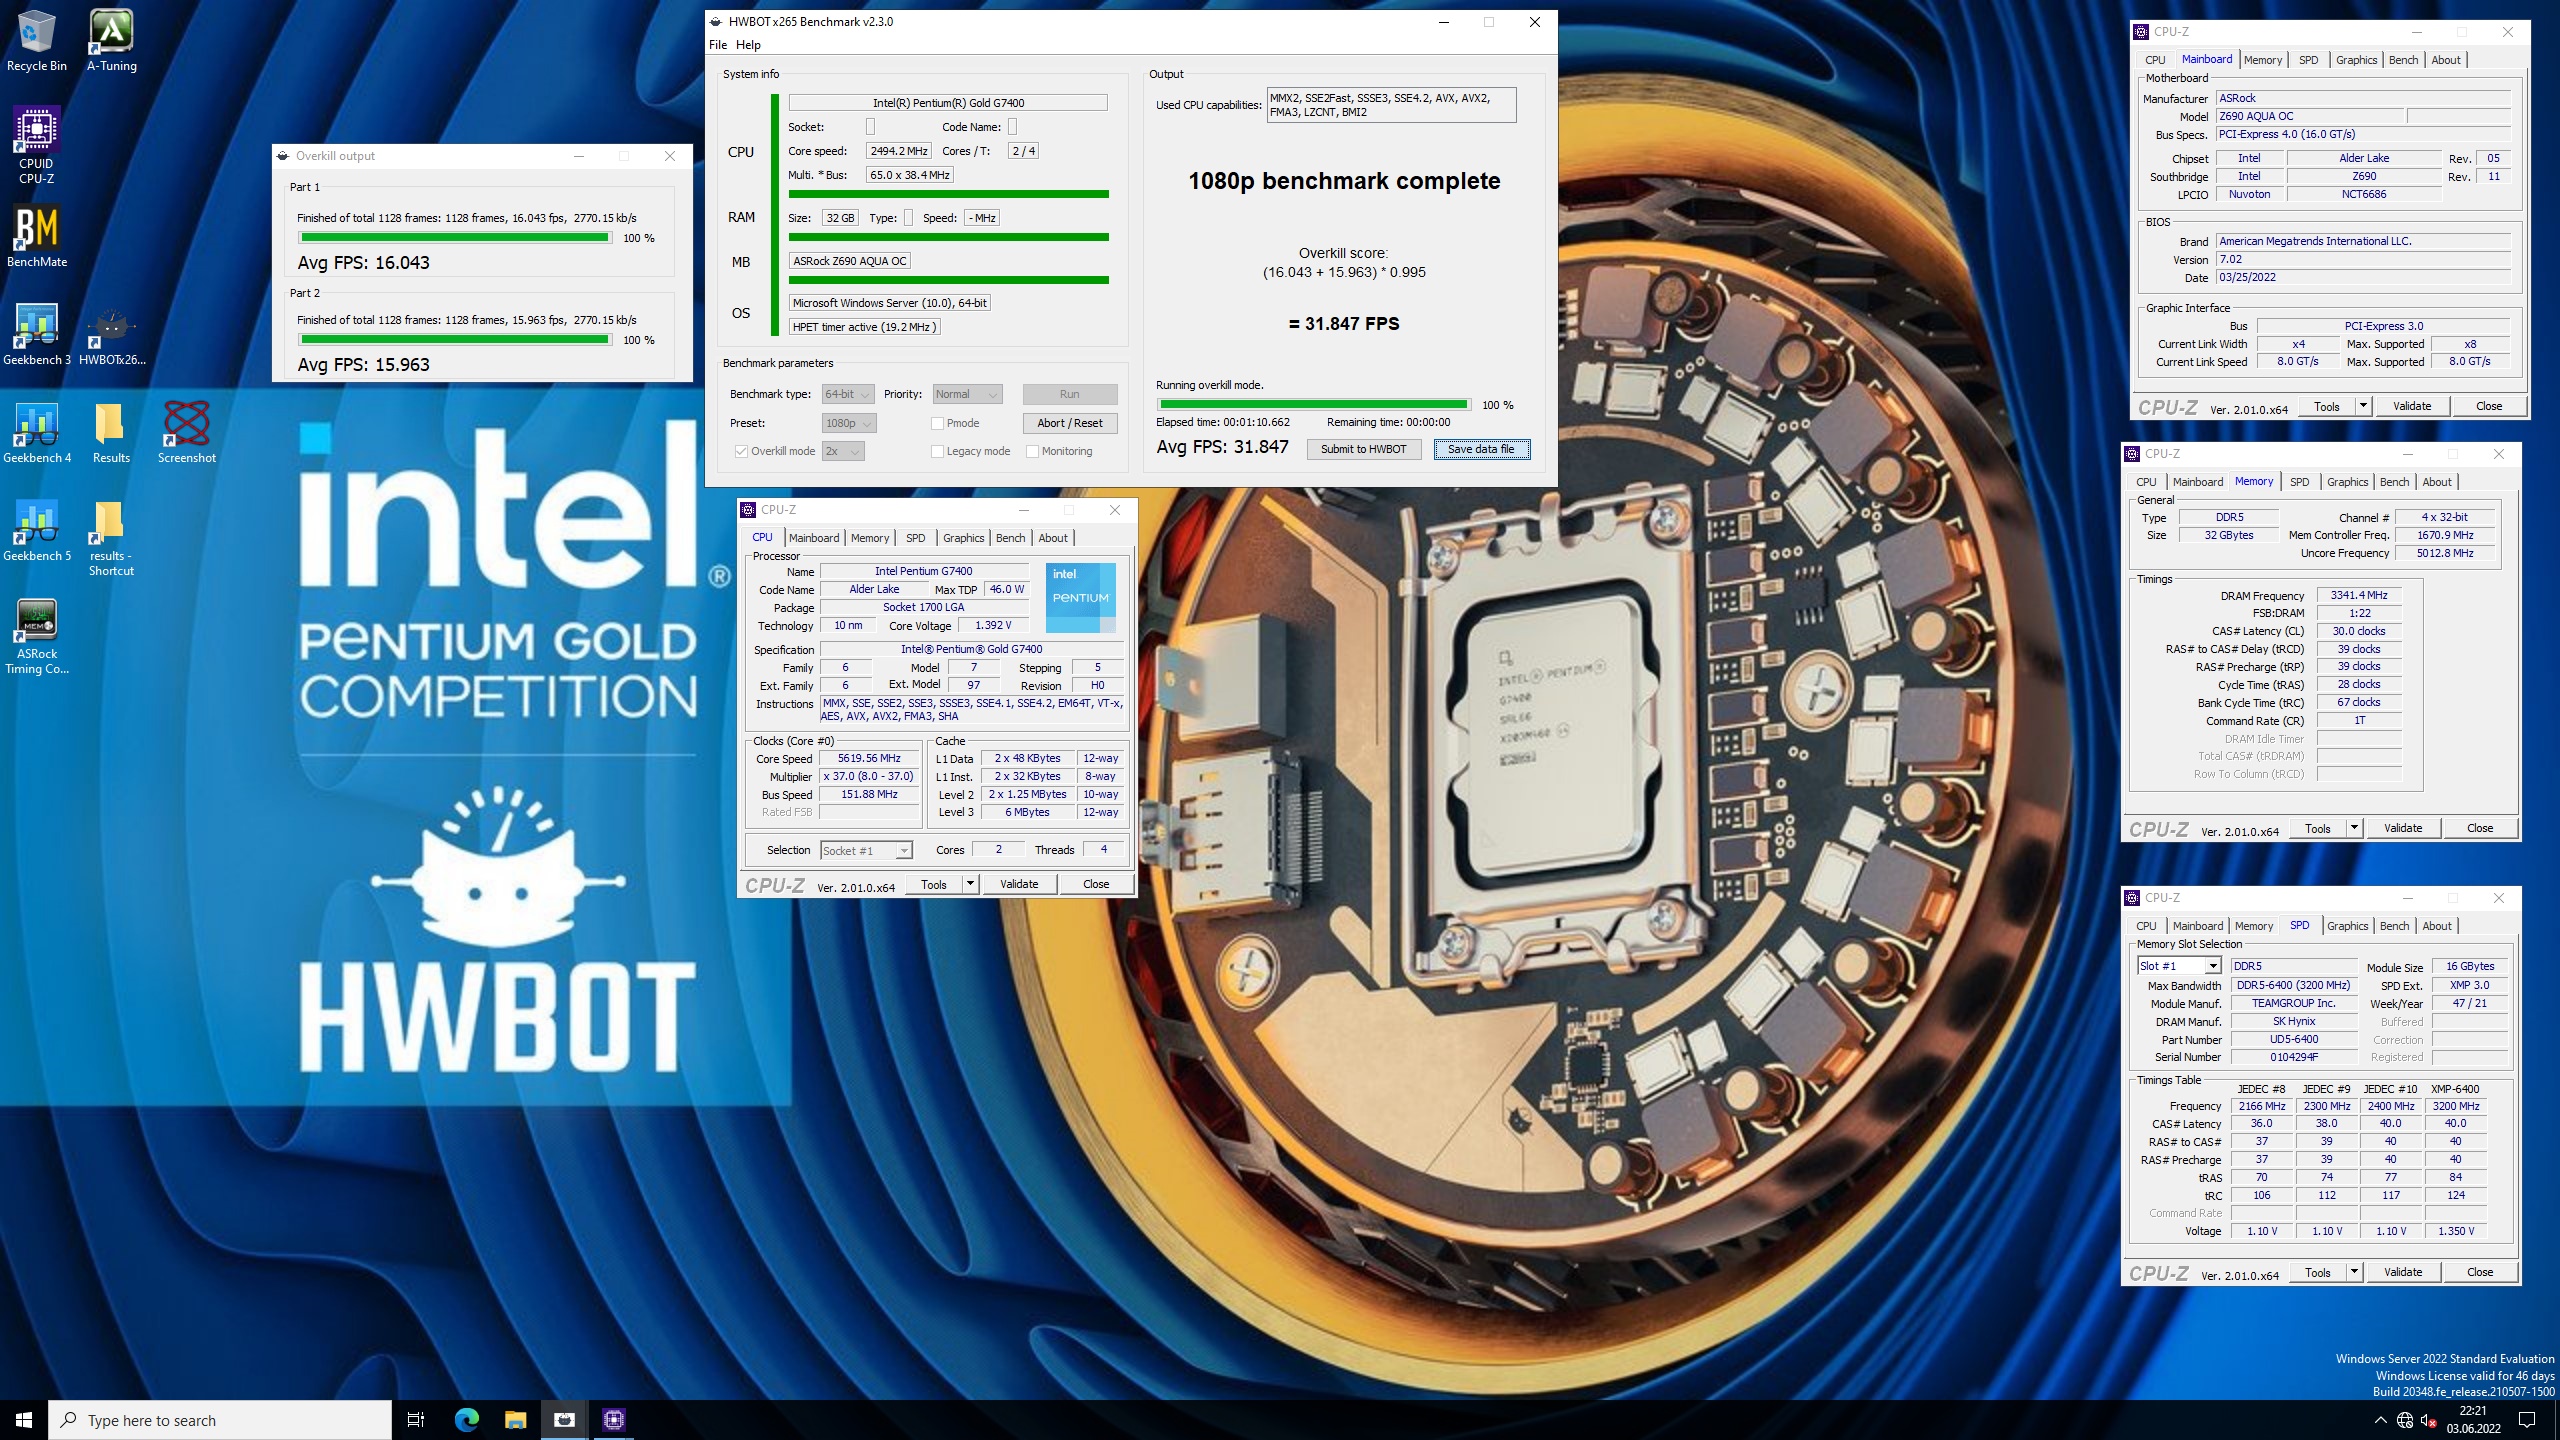Enable the Pmode checkbox
Screen dimensions: 2560x1440
point(937,423)
